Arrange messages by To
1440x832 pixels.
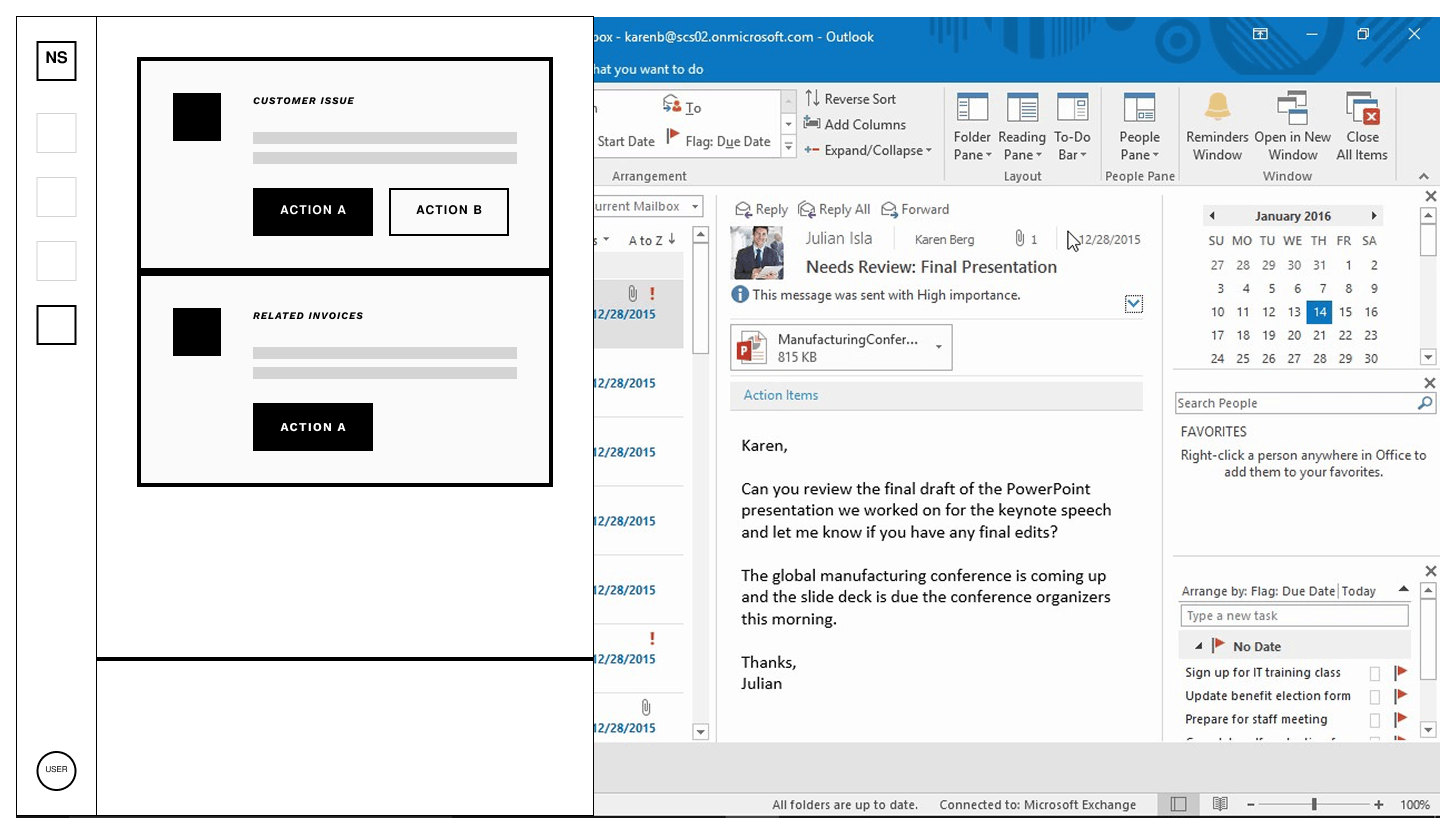pos(682,107)
